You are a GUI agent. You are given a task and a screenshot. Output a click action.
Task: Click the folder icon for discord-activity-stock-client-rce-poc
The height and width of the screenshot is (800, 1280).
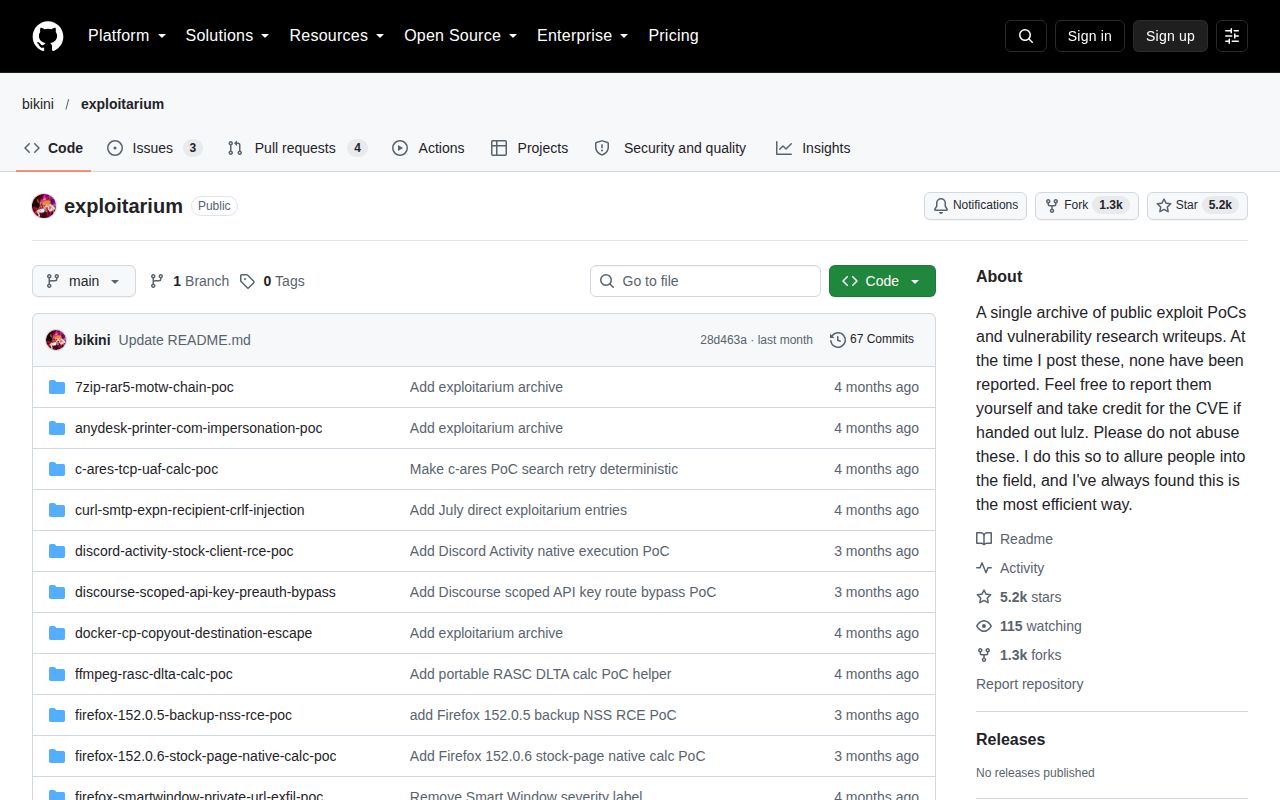coord(57,551)
